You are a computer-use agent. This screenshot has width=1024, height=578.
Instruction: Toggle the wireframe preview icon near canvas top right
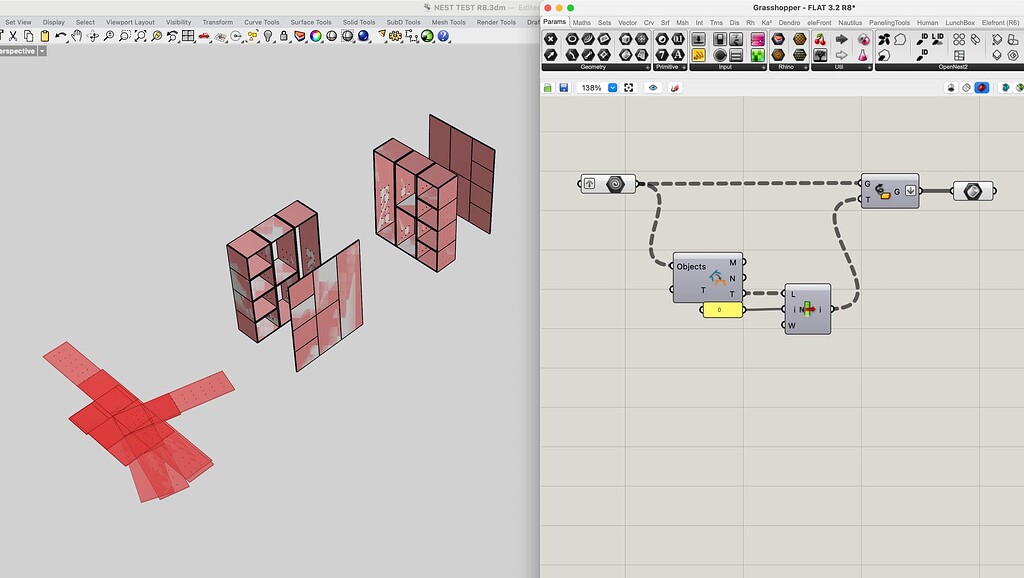coord(966,87)
